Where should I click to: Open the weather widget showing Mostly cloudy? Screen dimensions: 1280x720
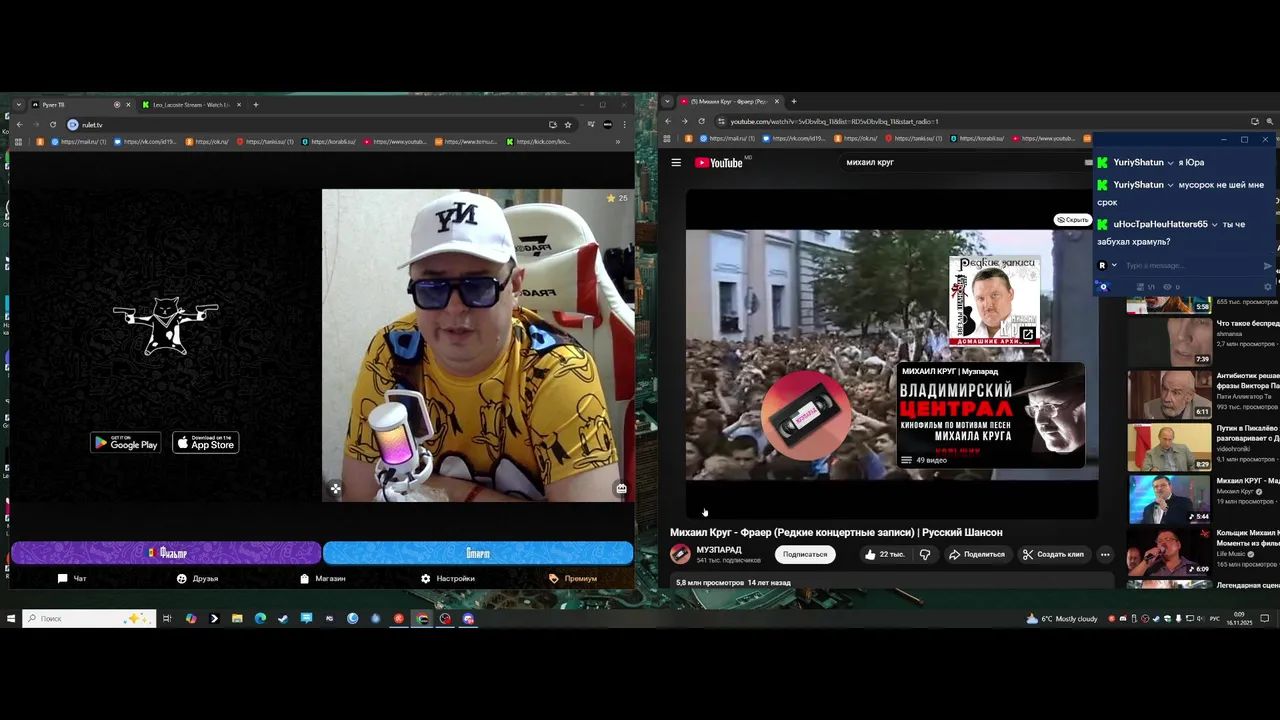point(1062,618)
